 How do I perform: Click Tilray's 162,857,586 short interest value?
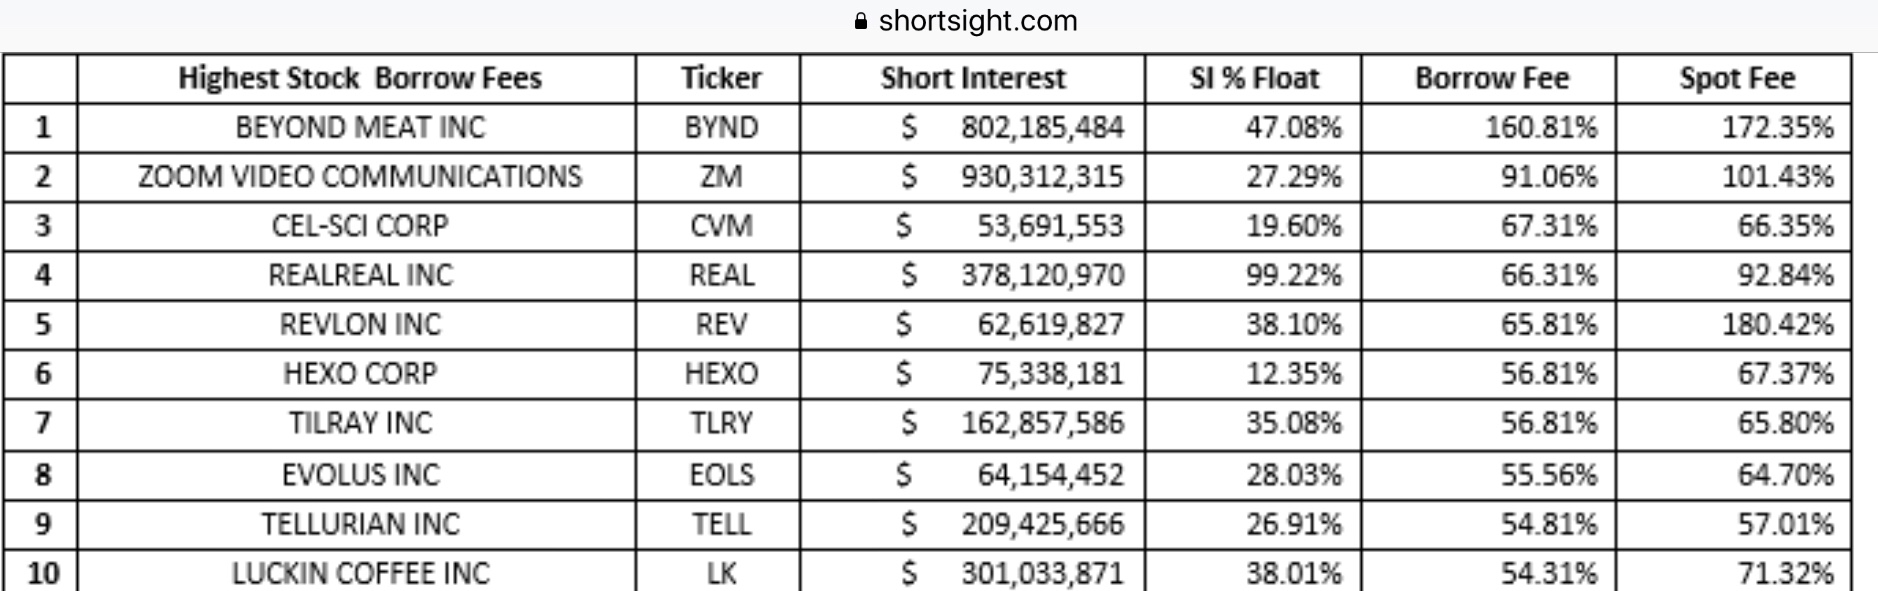coord(1042,423)
